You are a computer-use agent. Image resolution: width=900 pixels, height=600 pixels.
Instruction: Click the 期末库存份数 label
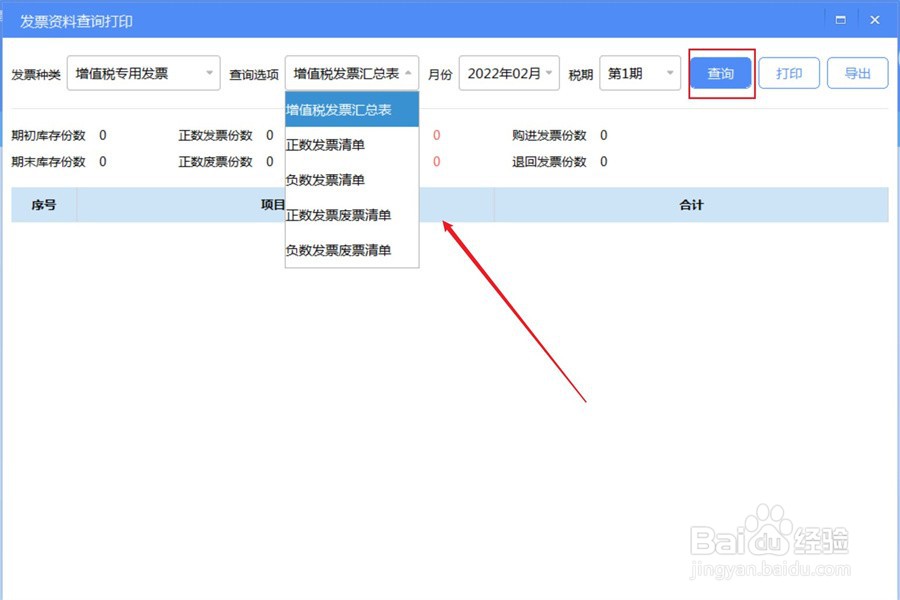(x=48, y=162)
